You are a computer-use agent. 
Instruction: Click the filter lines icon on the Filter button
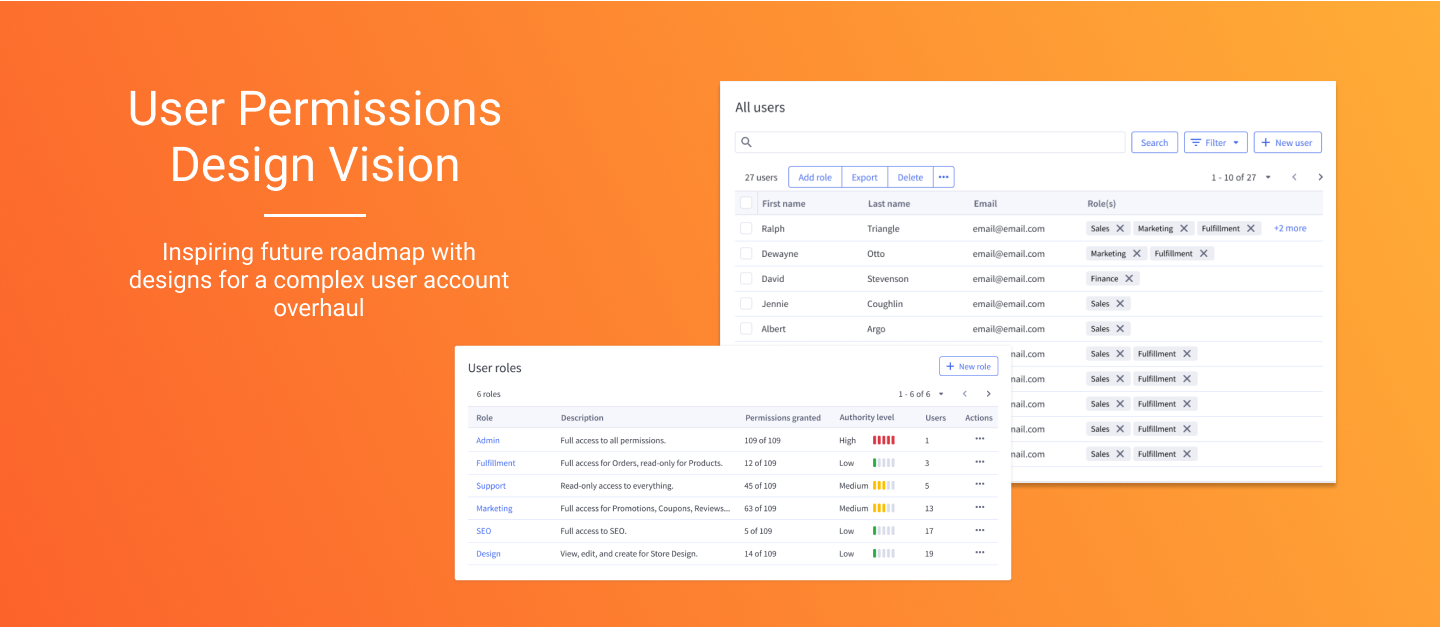click(1195, 143)
